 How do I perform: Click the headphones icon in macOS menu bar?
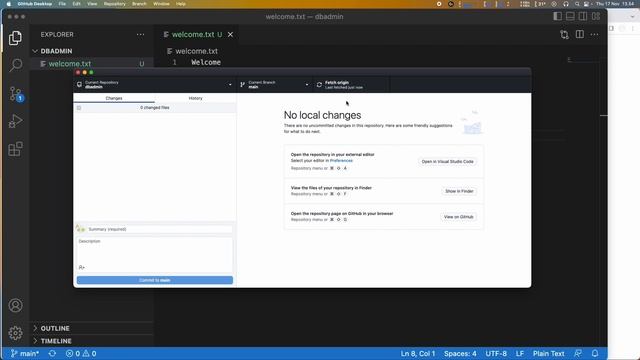tap(566, 4)
